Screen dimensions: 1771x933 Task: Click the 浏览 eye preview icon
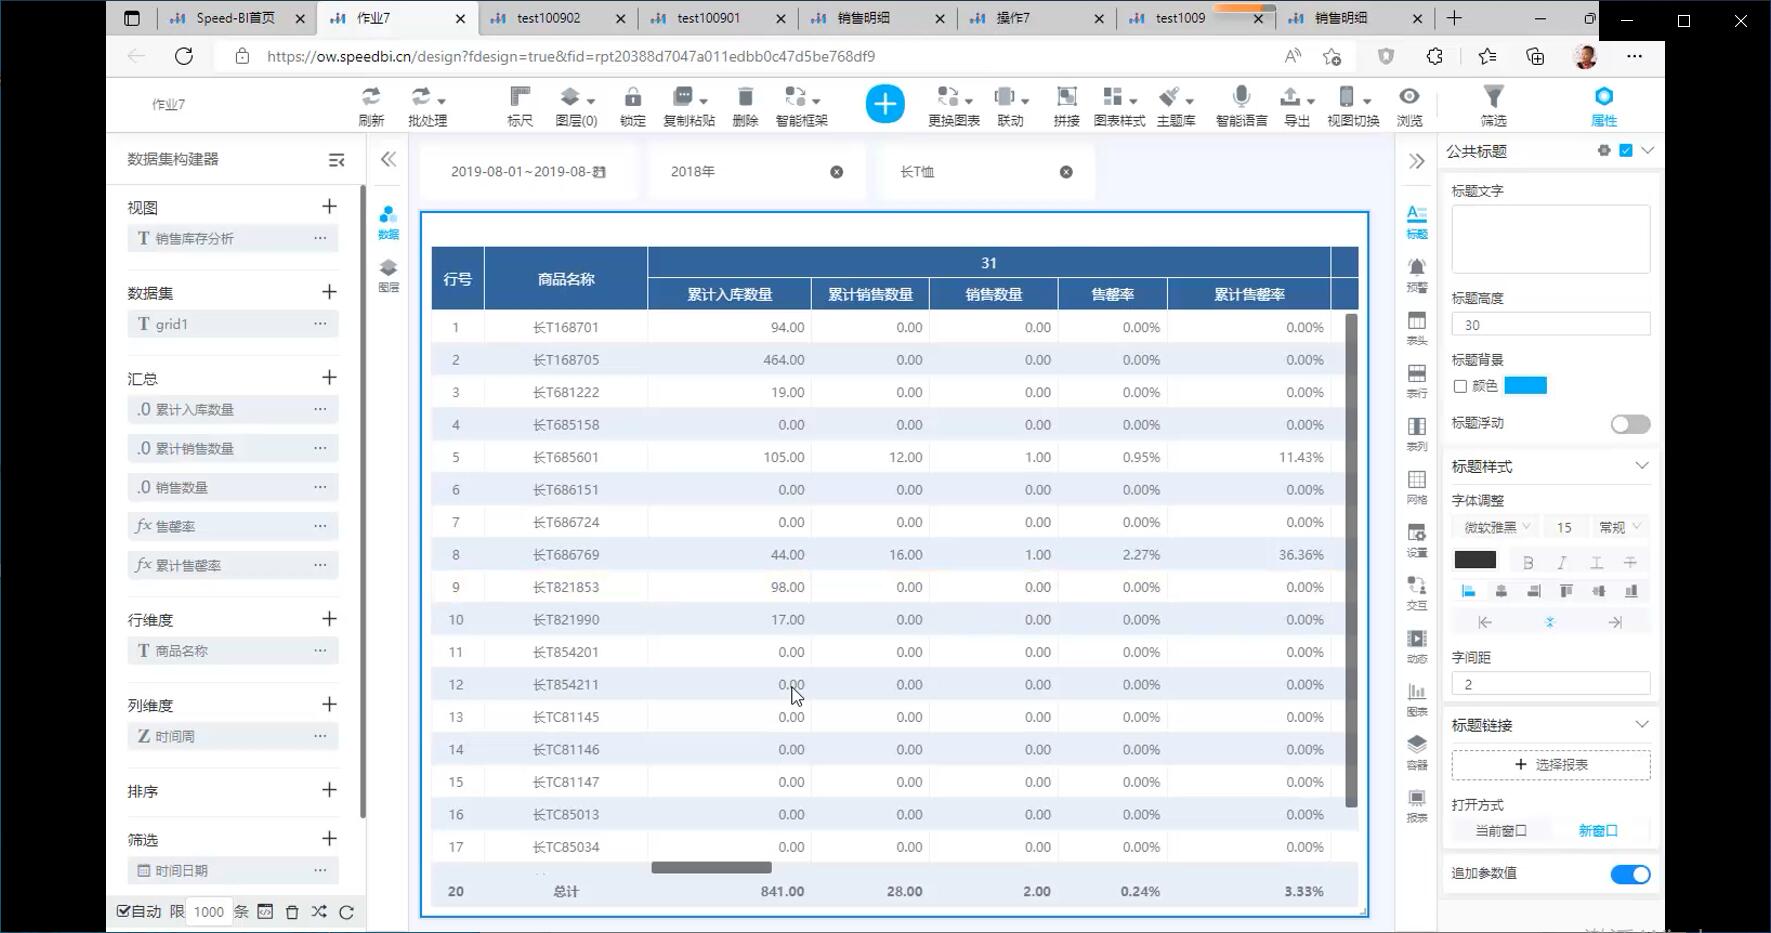(x=1409, y=98)
